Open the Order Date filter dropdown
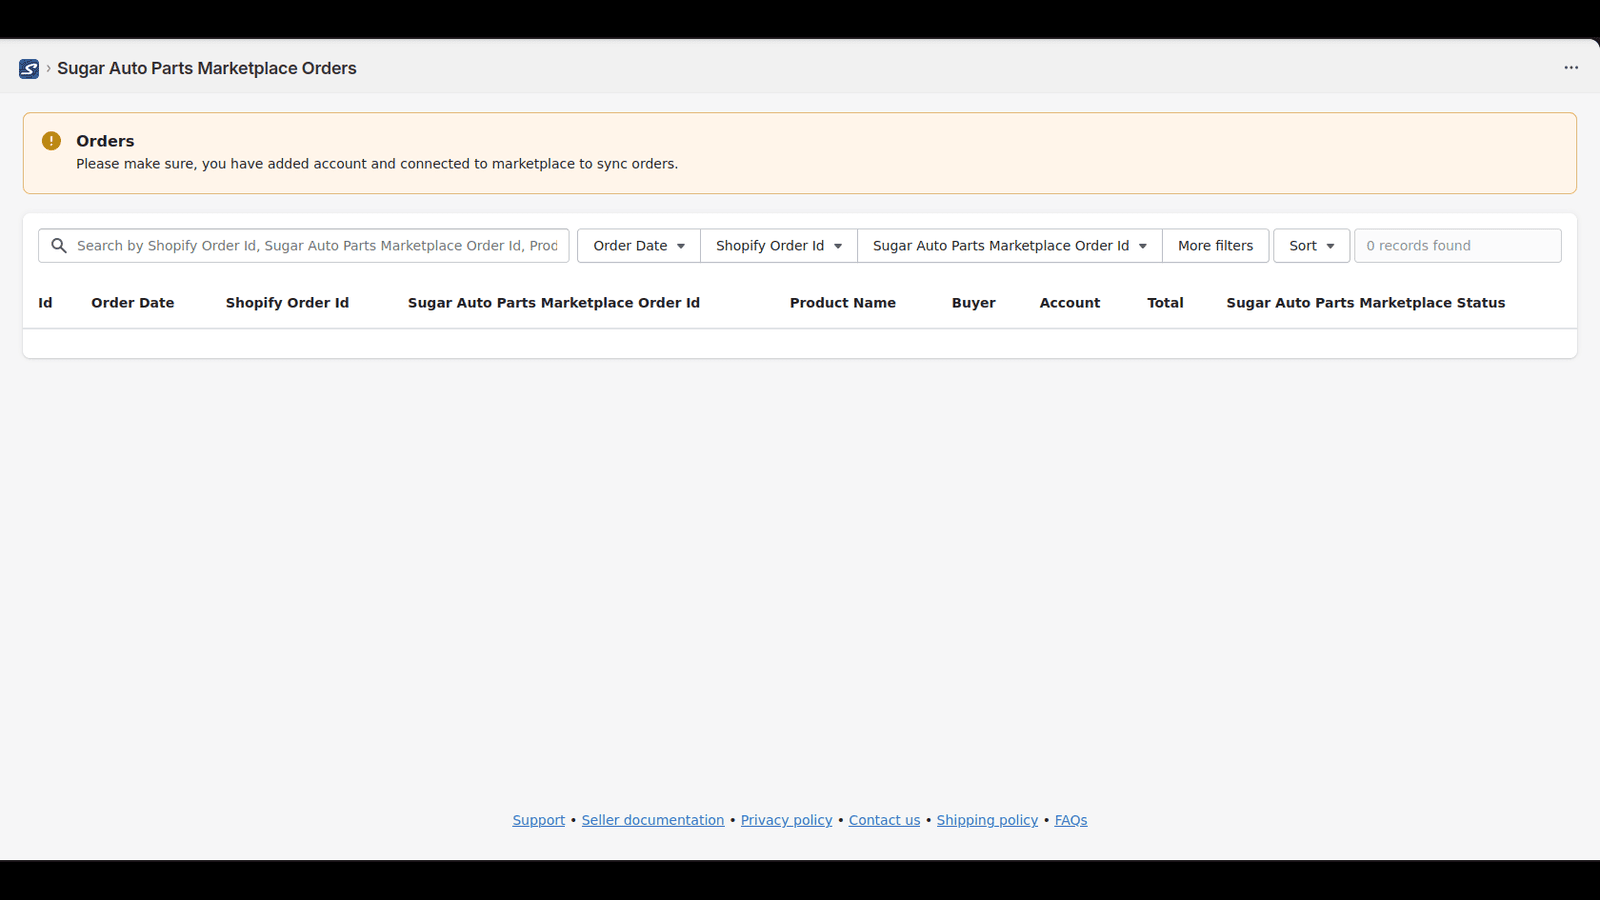The width and height of the screenshot is (1600, 900). click(x=639, y=246)
